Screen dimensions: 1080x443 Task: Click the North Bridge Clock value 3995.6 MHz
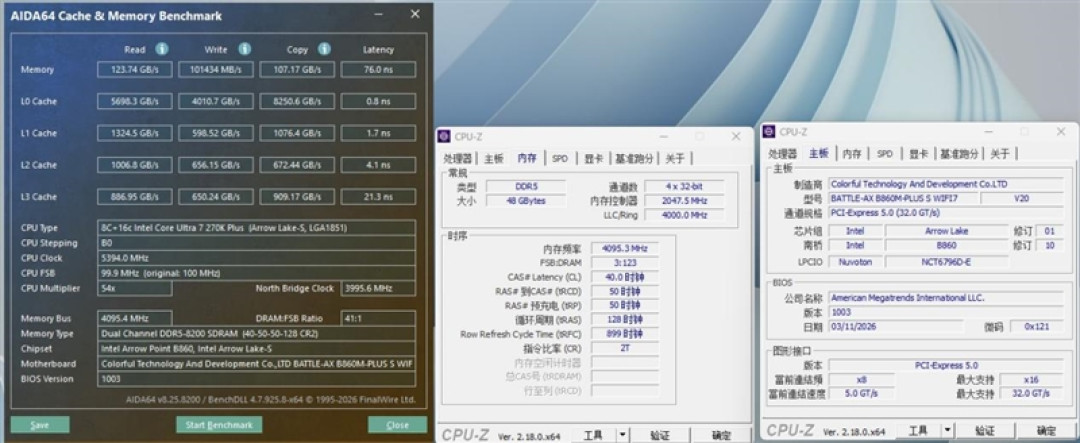coord(378,288)
